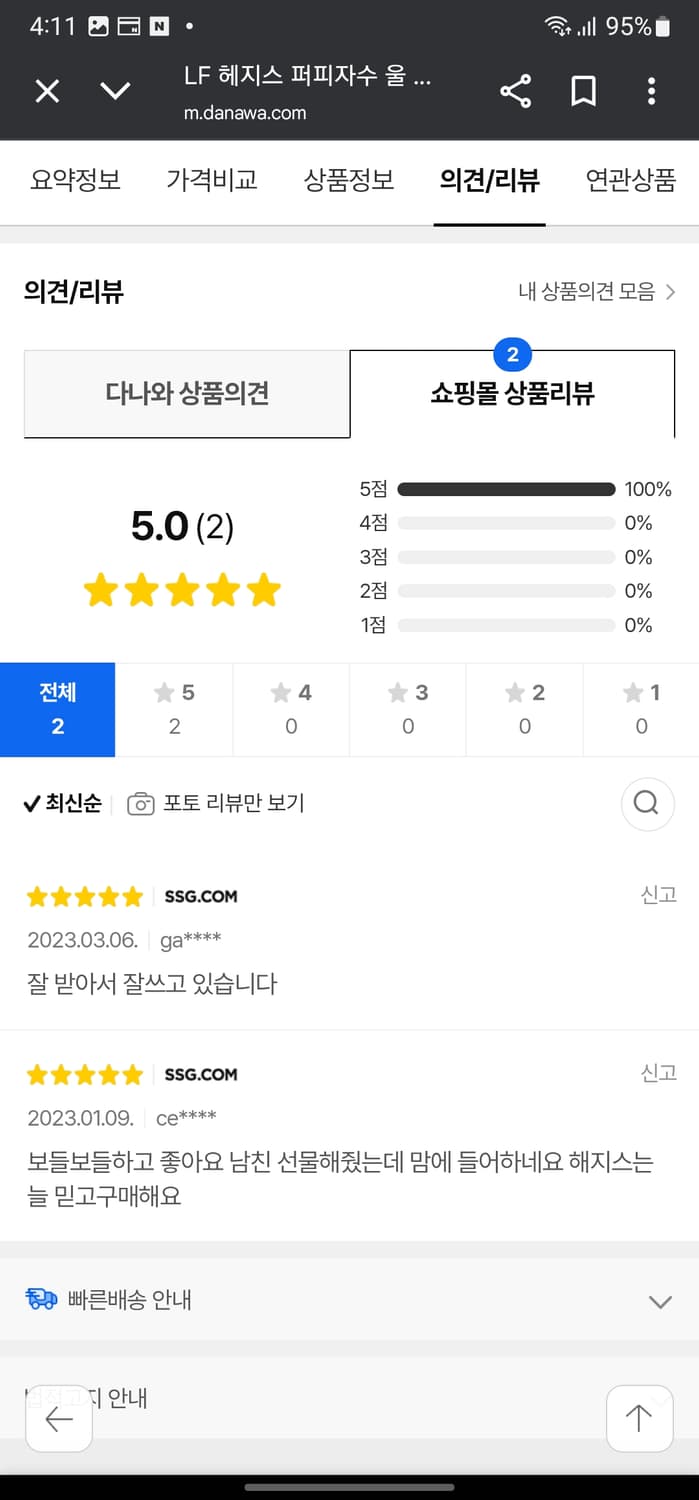Select the 전체 review filter
Screen dimensions: 699x1500
pos(57,709)
